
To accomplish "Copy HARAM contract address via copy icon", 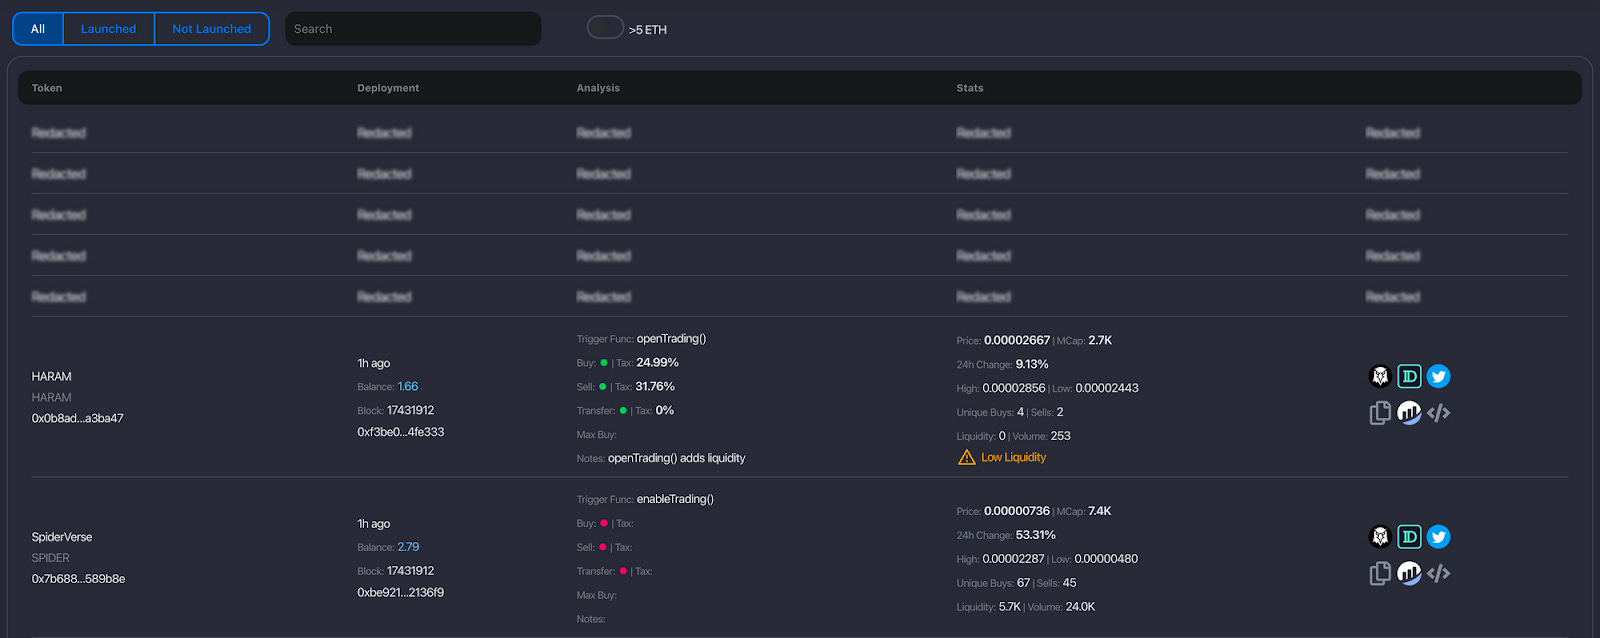I will point(1380,413).
